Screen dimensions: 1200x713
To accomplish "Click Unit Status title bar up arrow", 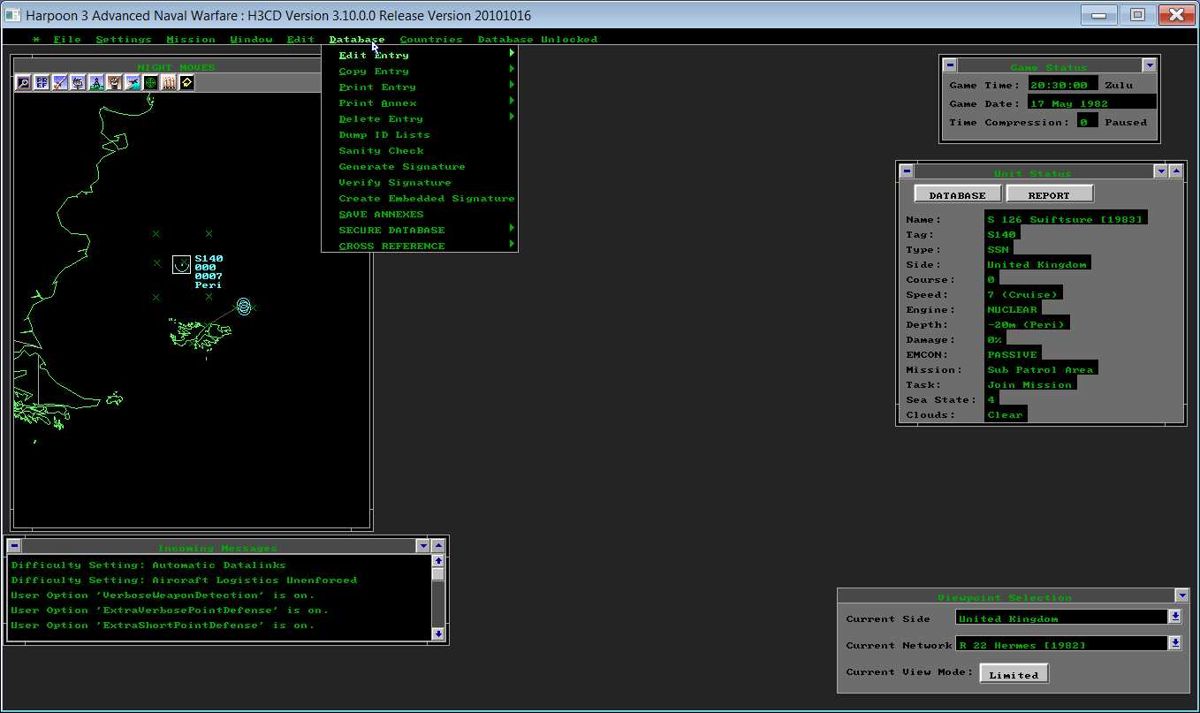I will tap(1176, 171).
